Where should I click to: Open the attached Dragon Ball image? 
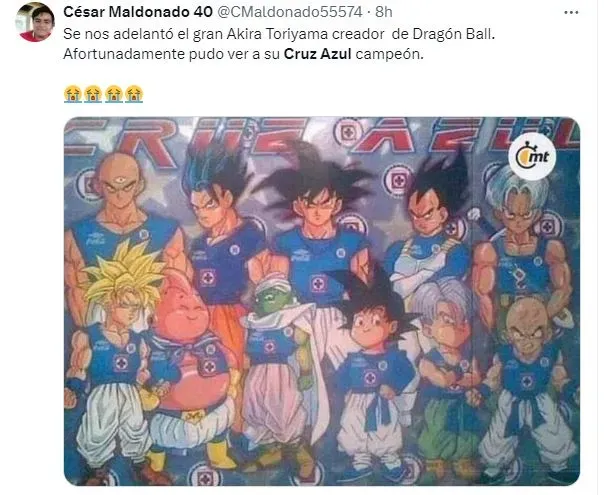point(322,301)
